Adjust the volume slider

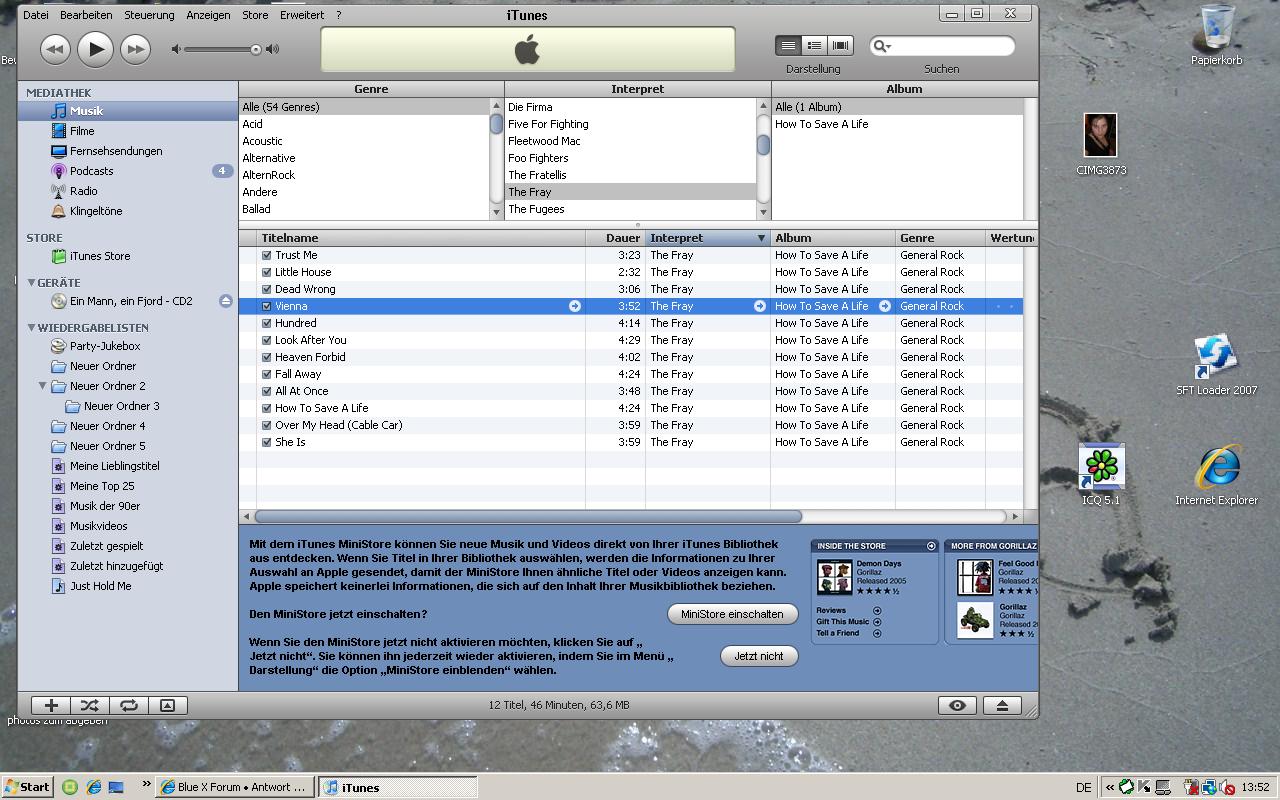[x=255, y=49]
